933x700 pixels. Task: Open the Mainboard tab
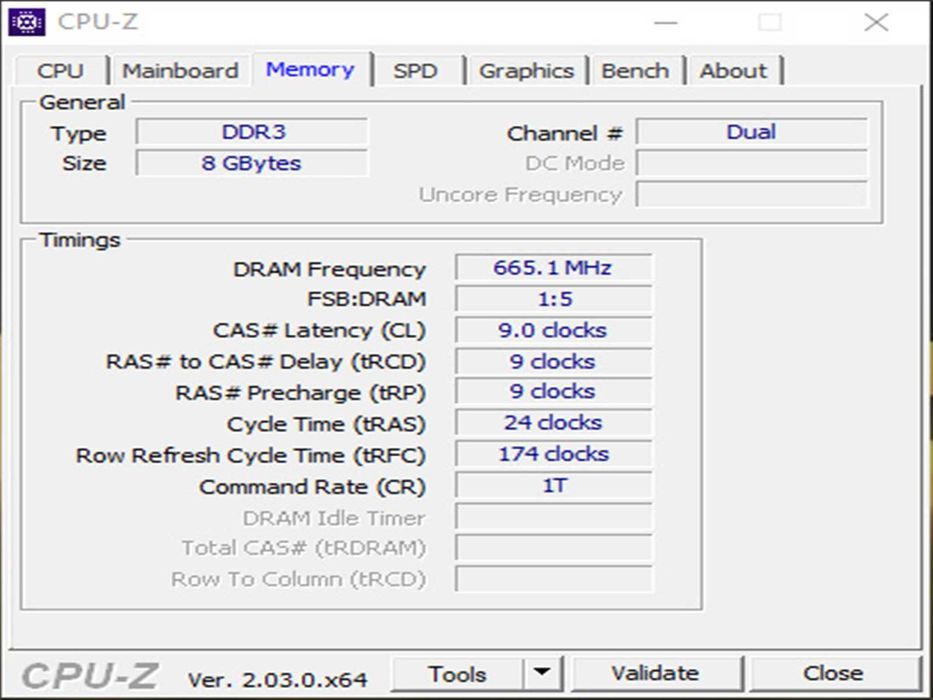(180, 71)
